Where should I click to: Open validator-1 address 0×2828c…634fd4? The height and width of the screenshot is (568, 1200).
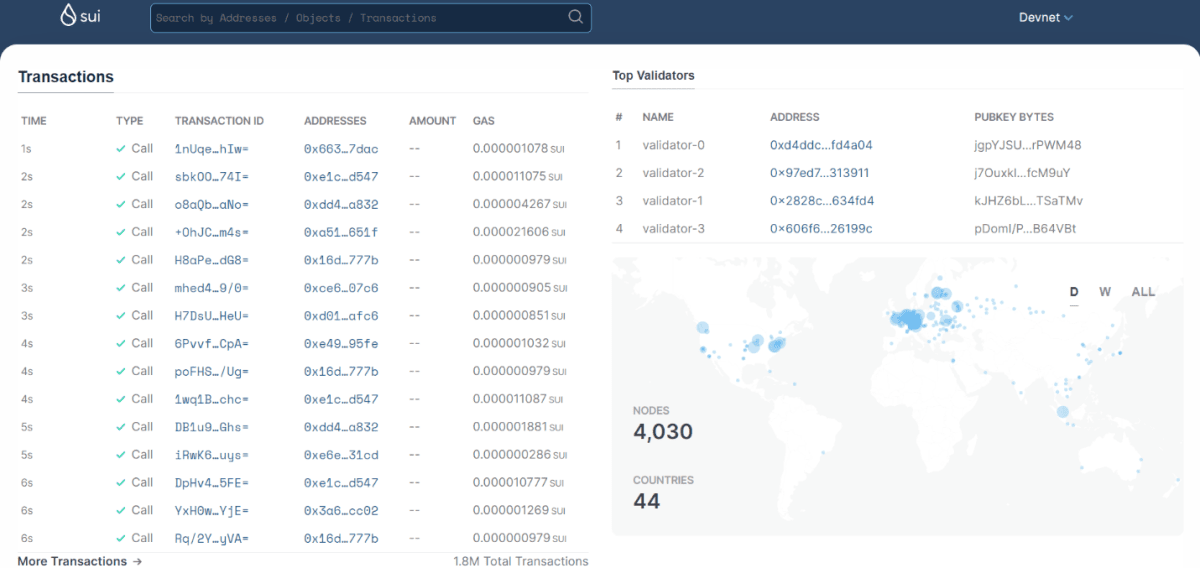tap(822, 201)
